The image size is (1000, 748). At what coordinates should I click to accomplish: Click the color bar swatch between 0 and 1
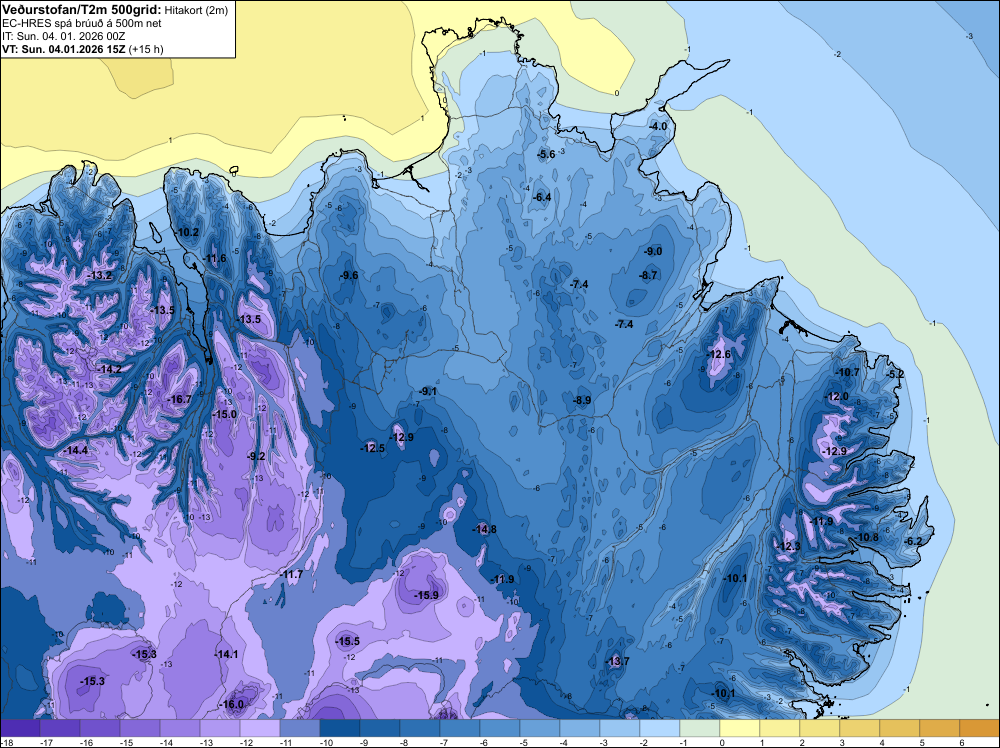click(740, 728)
